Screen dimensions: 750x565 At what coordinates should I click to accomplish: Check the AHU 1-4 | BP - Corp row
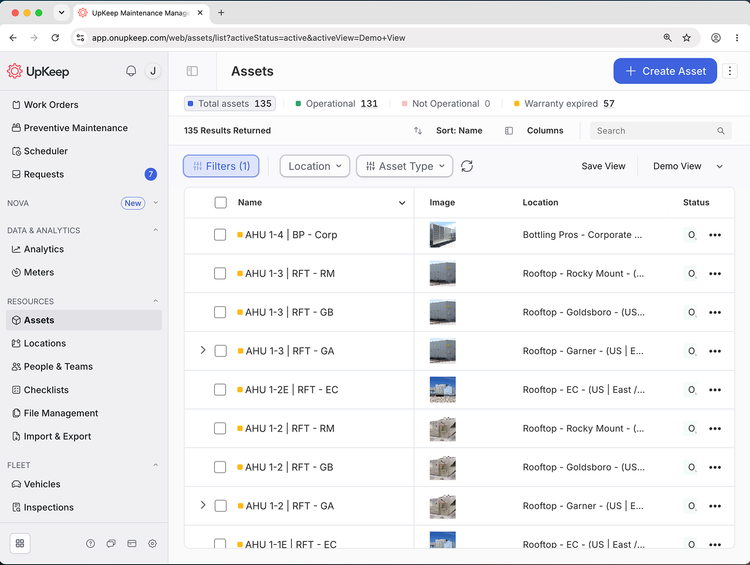click(220, 235)
